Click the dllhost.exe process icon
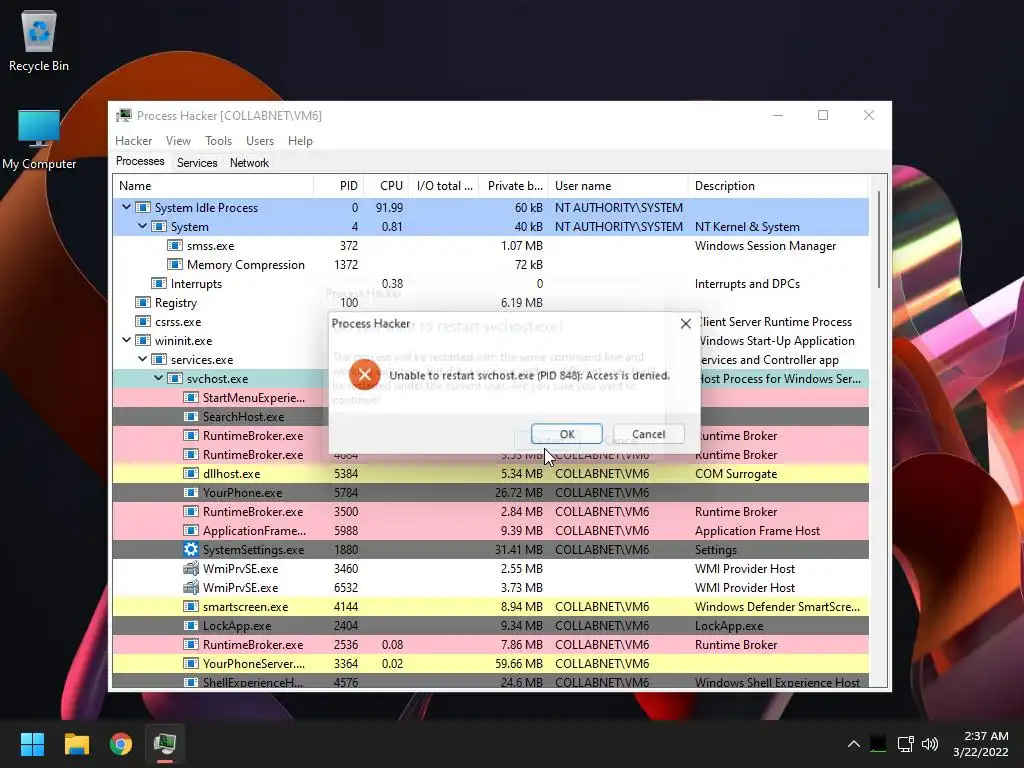Image resolution: width=1024 pixels, height=768 pixels. pos(191,473)
